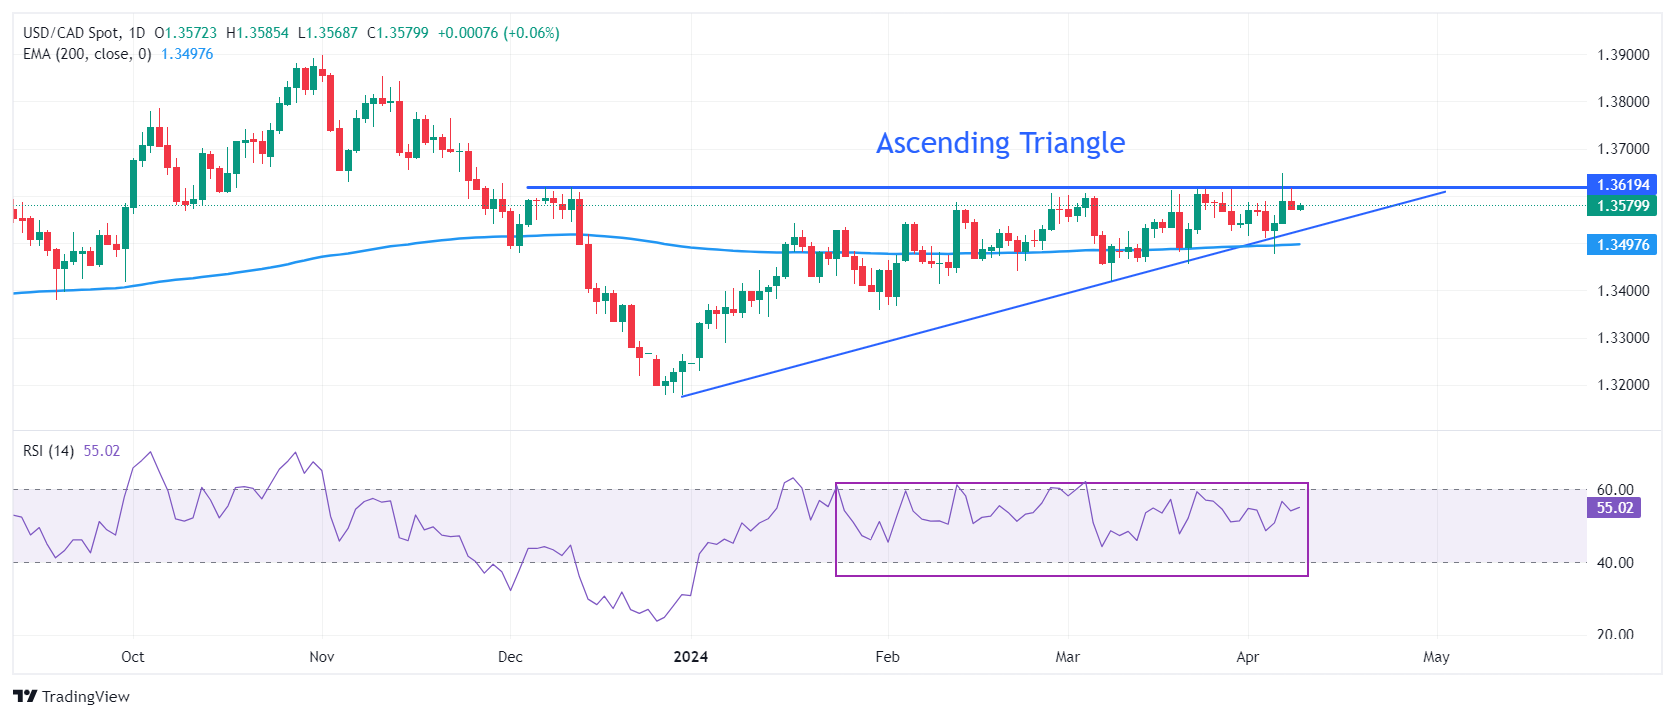1675x718 pixels.
Task: Click the 2024 year label on time axis
Action: (690, 657)
